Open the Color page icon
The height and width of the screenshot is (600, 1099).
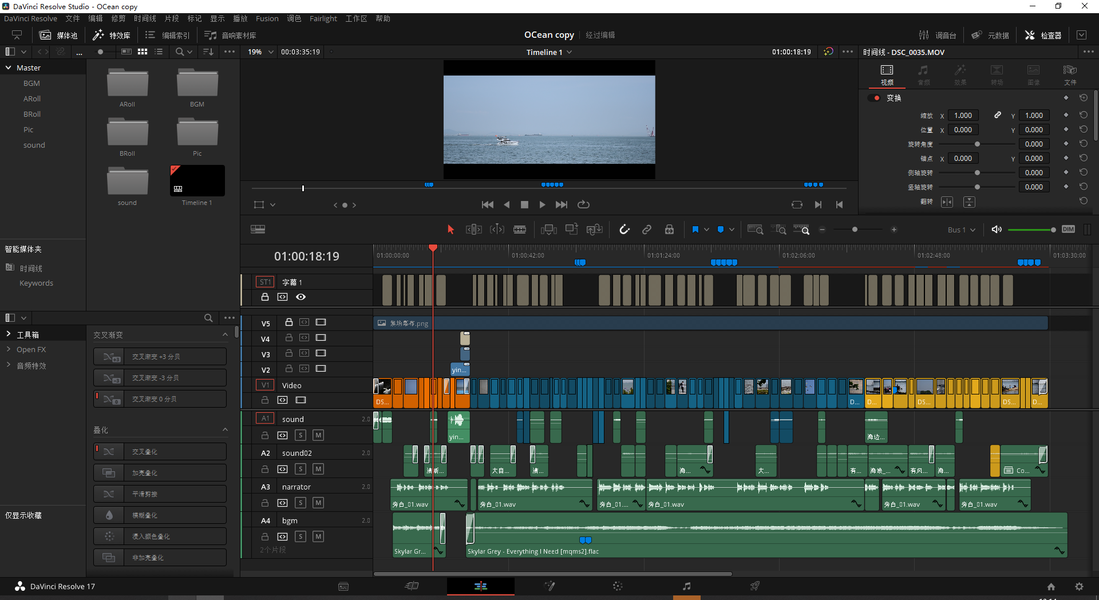617,586
